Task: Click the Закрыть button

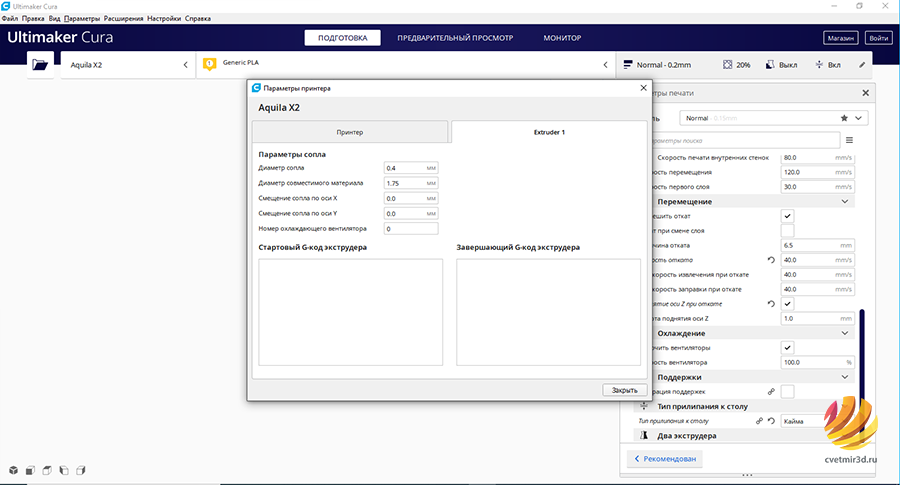Action: (624, 390)
